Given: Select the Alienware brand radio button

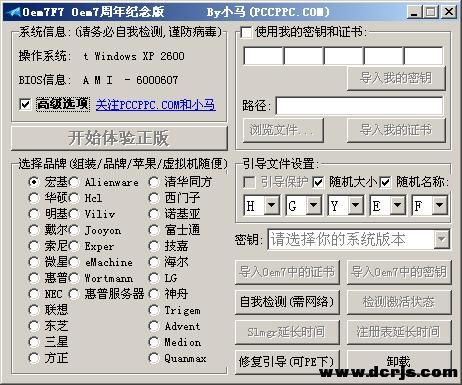Looking at the screenshot, I should click(74, 182).
